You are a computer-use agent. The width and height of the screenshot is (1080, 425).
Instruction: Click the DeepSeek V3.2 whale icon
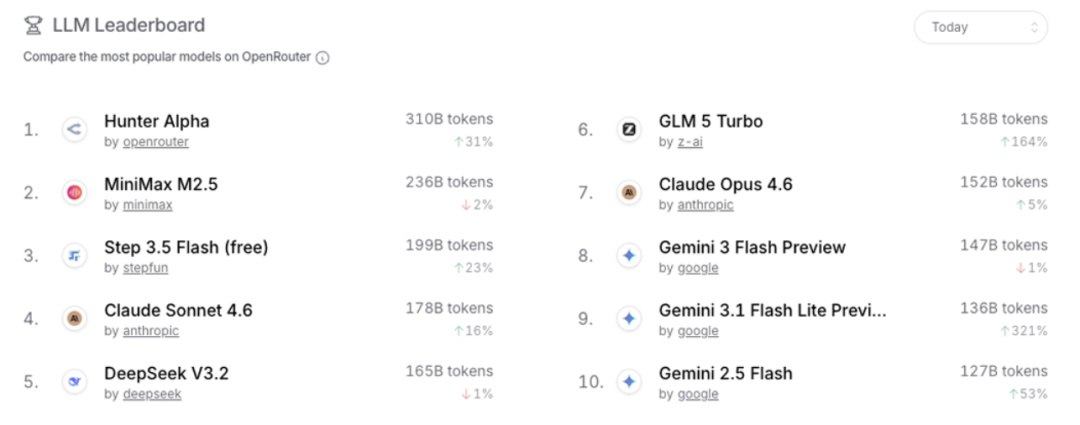coord(74,381)
